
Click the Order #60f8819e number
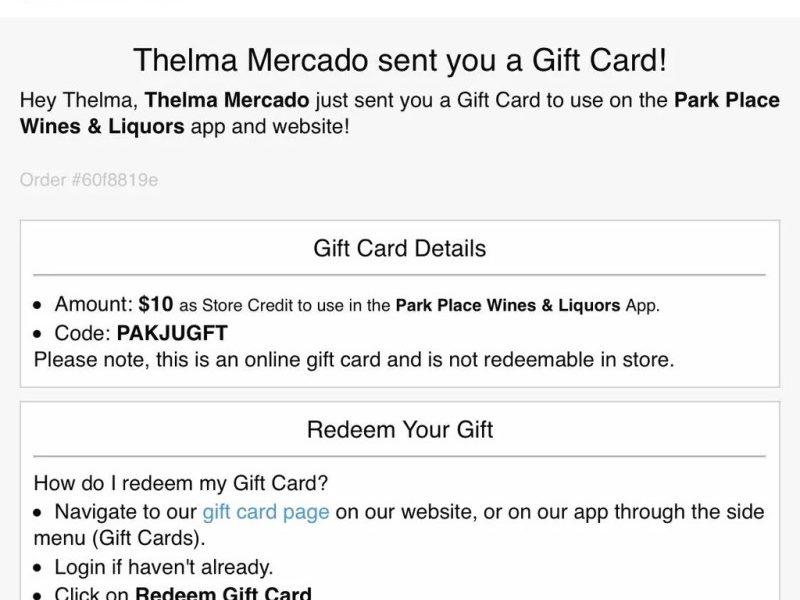[x=89, y=180]
